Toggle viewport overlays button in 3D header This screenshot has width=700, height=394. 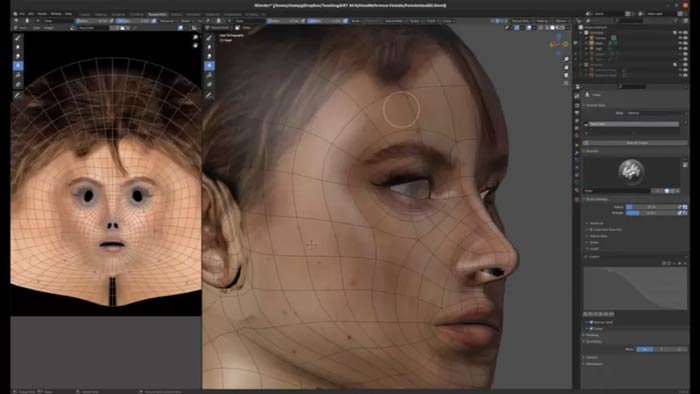click(529, 27)
